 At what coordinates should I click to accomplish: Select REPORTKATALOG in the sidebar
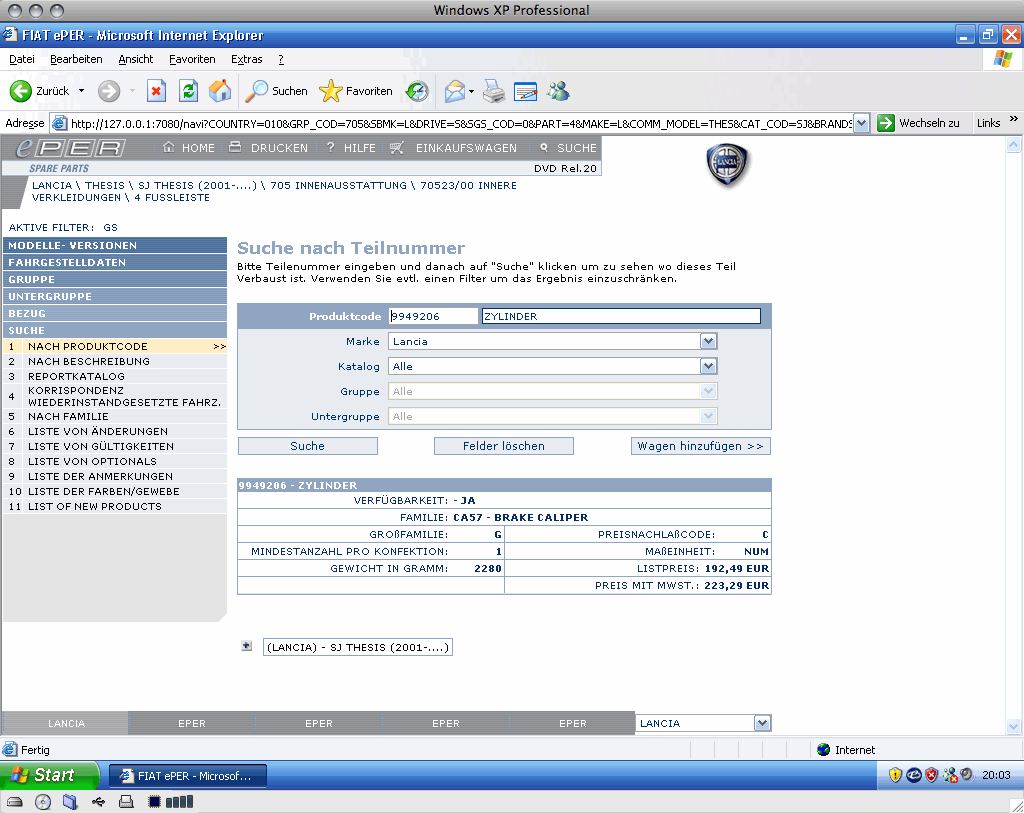[115, 377]
